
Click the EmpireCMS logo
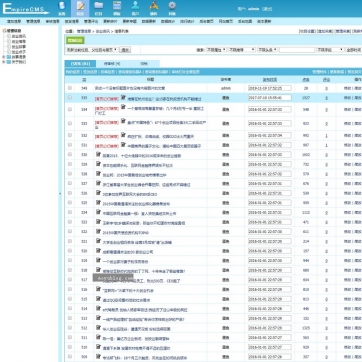(x=25, y=9)
